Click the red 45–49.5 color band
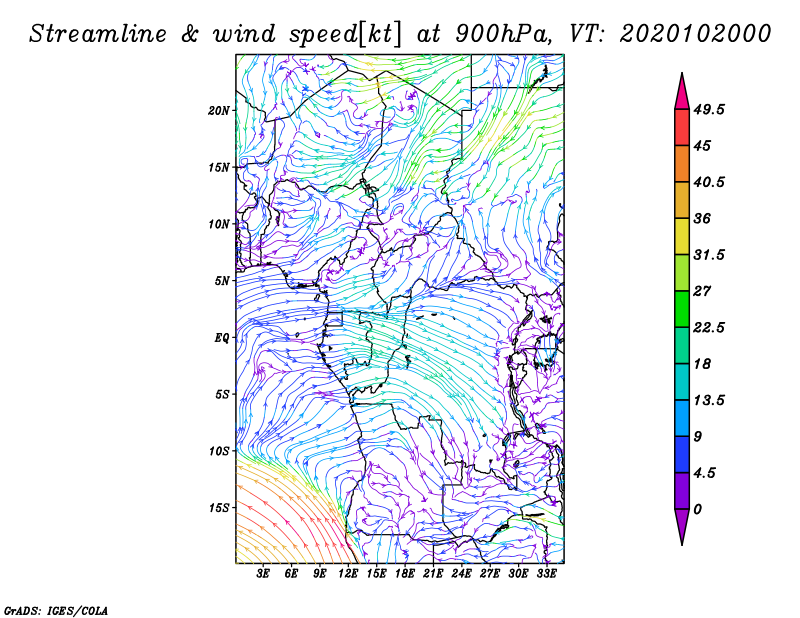The width and height of the screenshot is (800, 618). (682, 128)
